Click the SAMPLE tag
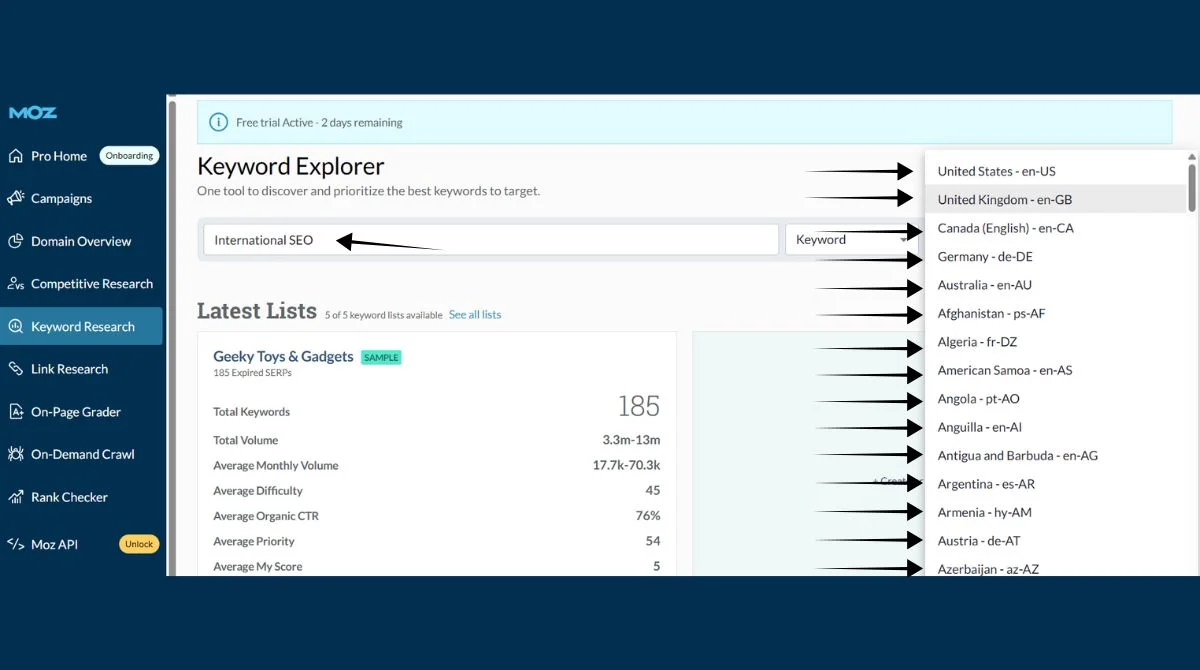Image resolution: width=1200 pixels, height=670 pixels. [x=381, y=357]
